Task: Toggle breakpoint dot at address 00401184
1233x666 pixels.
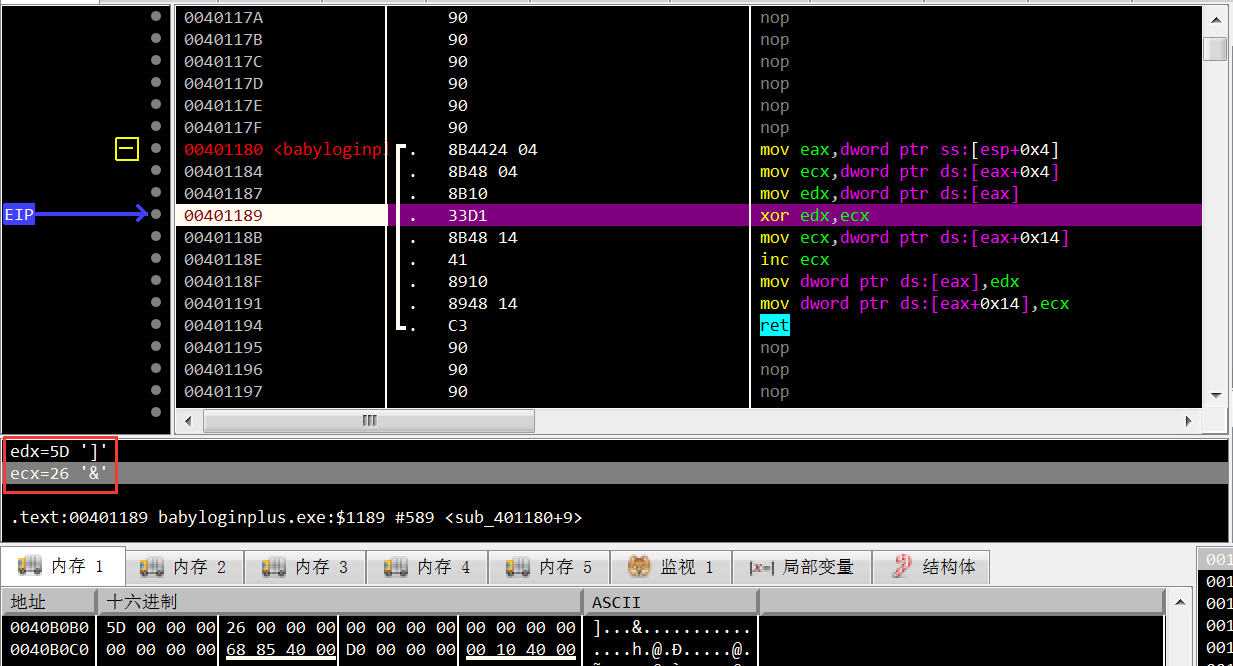Action: 155,171
